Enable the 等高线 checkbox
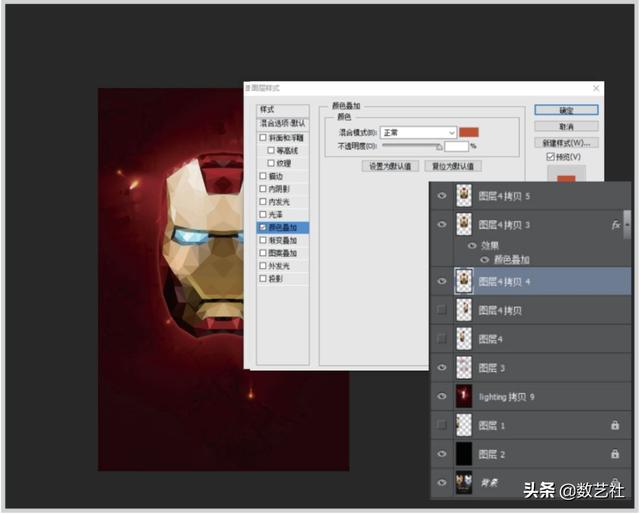Image resolution: width=640 pixels, height=514 pixels. point(271,150)
